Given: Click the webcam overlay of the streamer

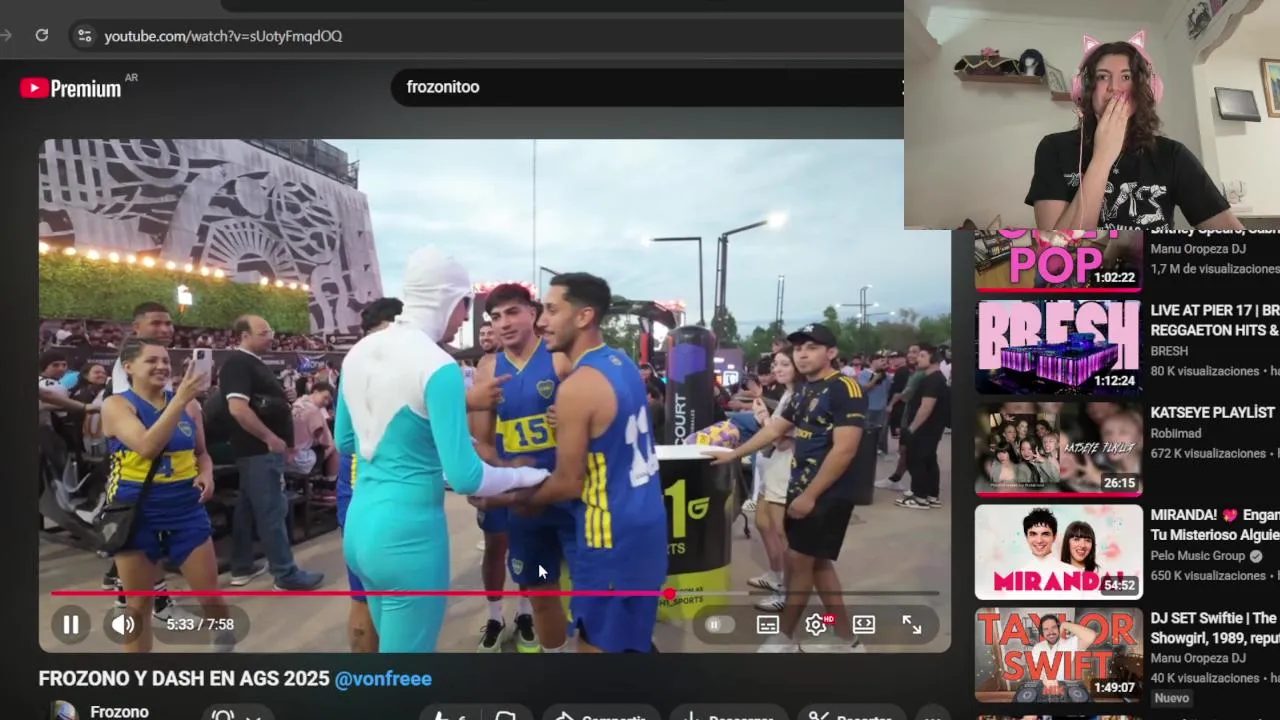Looking at the screenshot, I should (x=1092, y=114).
